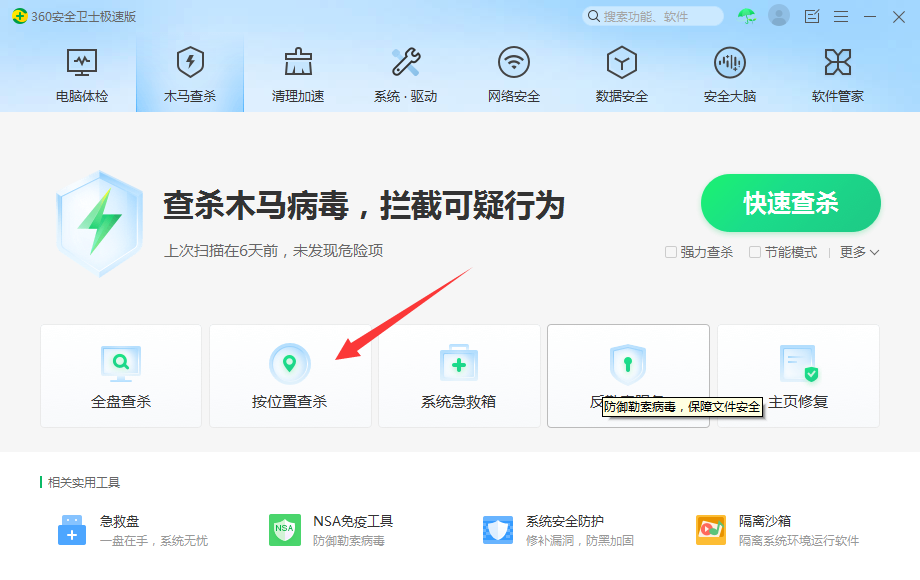Click the 网络安全 tab label

[x=514, y=96]
